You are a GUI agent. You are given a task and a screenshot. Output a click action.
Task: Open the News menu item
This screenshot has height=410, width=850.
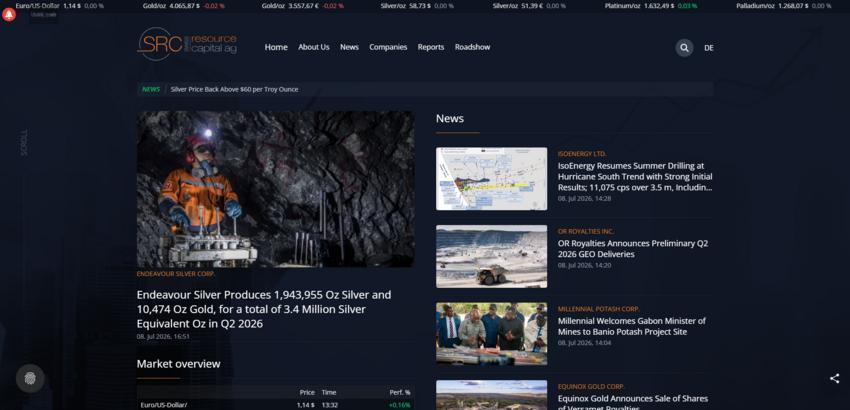coord(349,47)
